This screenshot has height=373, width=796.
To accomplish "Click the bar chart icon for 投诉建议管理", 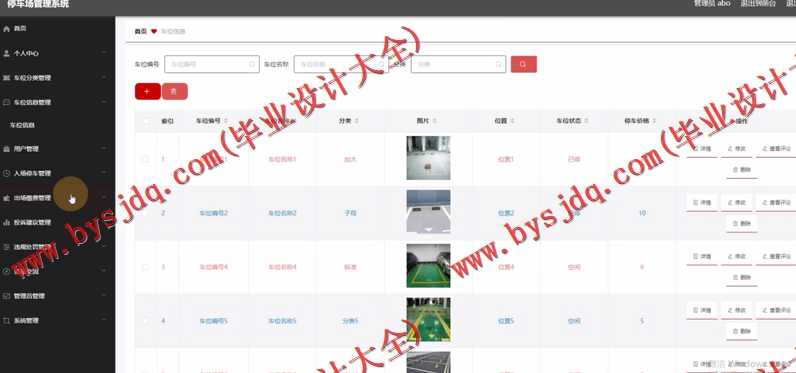I will [x=6, y=222].
